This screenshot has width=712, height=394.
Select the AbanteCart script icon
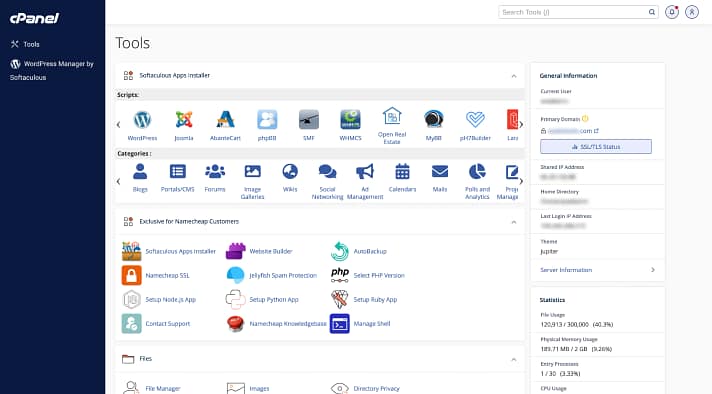(225, 120)
